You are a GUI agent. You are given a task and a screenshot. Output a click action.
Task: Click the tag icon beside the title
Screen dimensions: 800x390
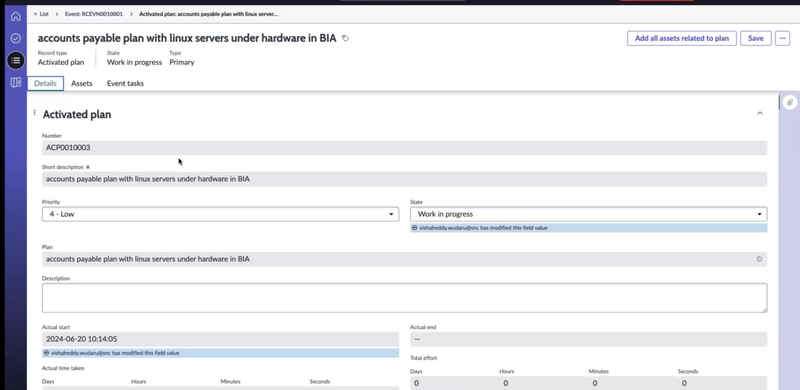[x=345, y=38]
